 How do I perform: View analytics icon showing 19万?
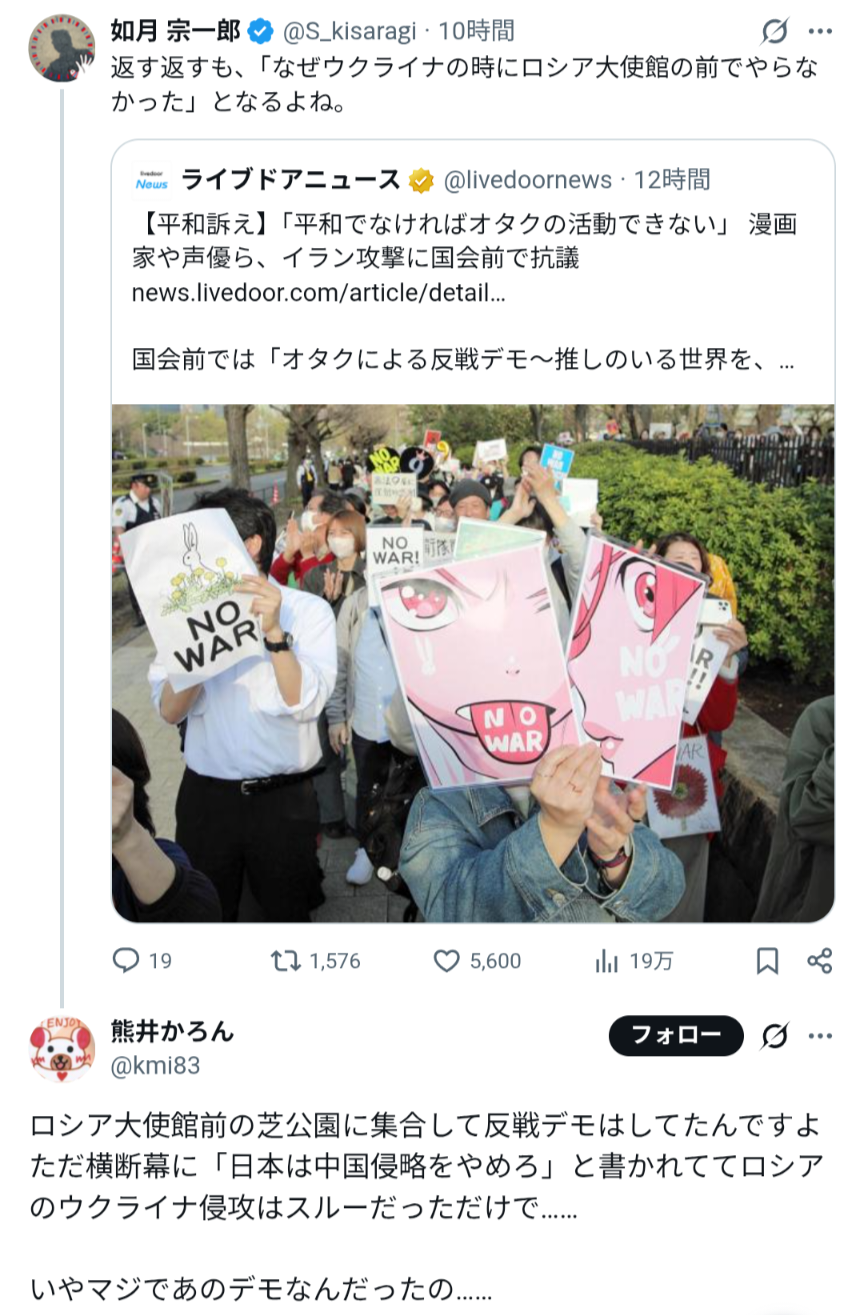606,961
